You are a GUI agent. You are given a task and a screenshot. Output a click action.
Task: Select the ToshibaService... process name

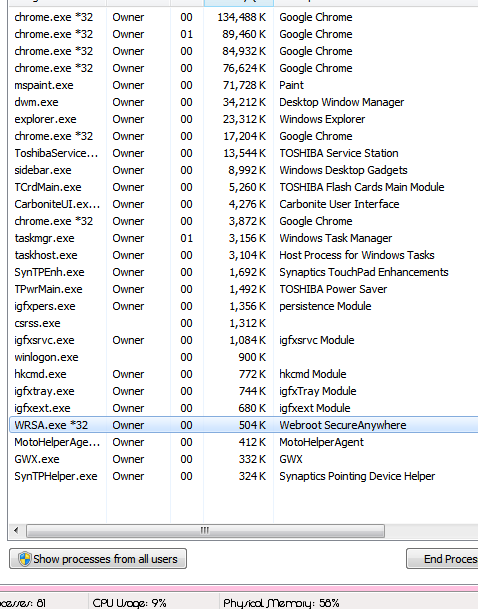[56, 153]
